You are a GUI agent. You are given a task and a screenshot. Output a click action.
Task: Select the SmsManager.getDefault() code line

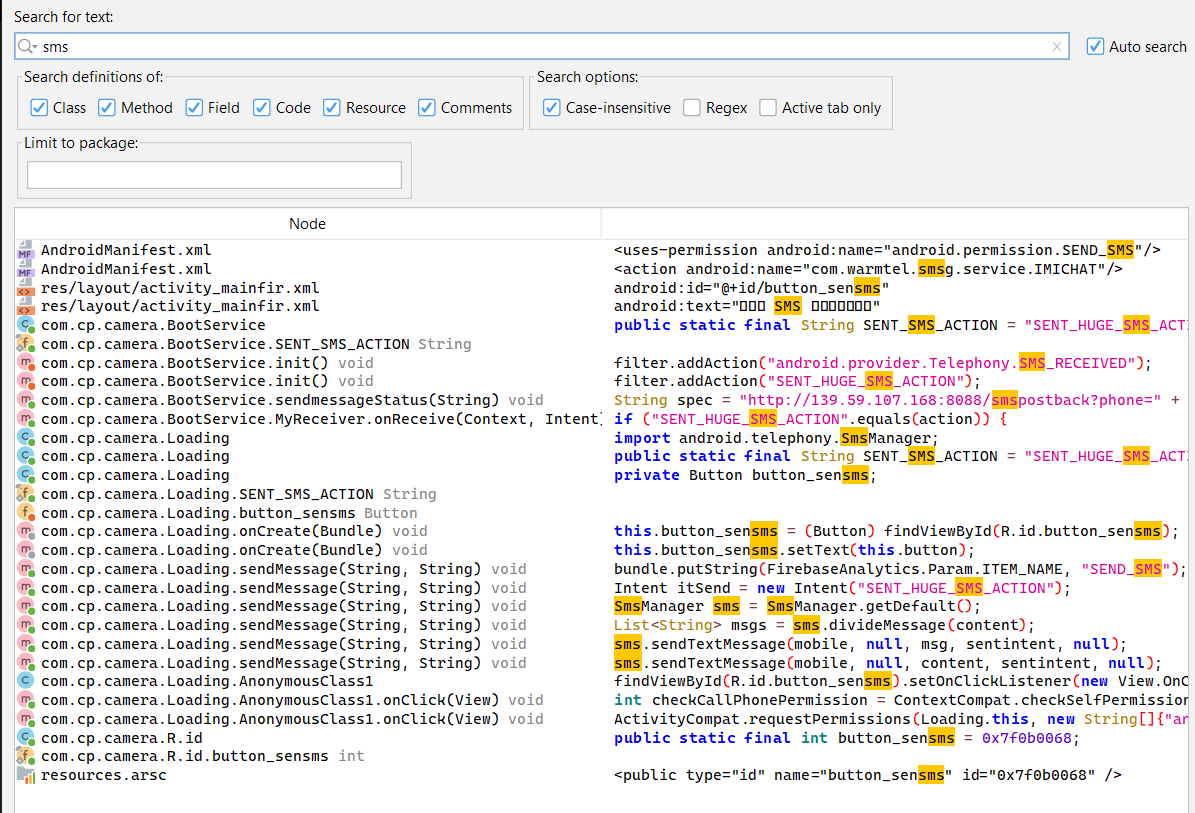coord(602,607)
